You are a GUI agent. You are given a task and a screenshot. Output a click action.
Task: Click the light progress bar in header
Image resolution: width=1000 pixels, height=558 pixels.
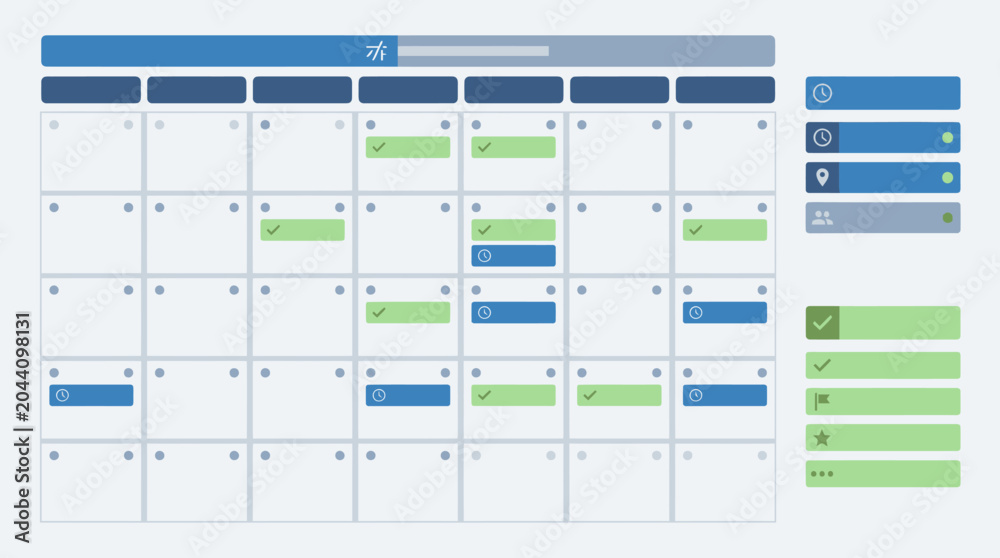(473, 51)
